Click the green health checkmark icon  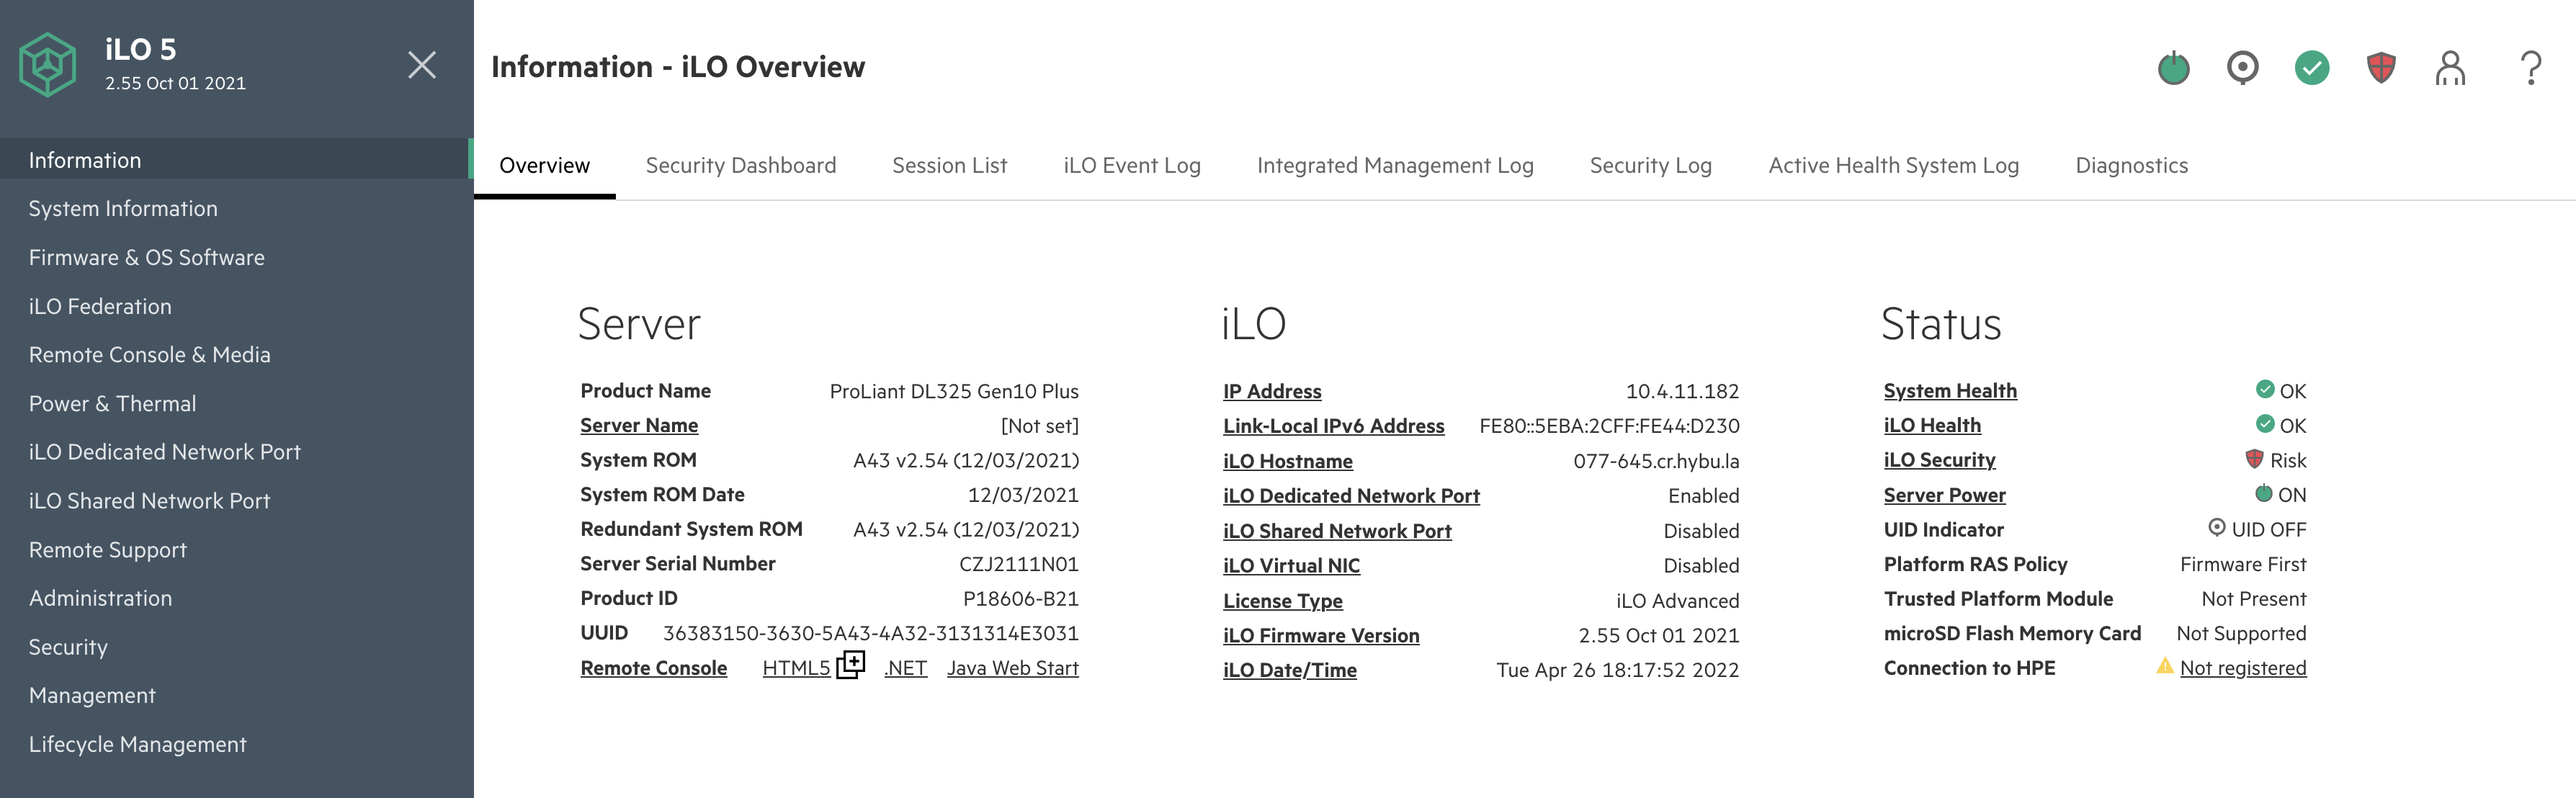coord(2311,68)
